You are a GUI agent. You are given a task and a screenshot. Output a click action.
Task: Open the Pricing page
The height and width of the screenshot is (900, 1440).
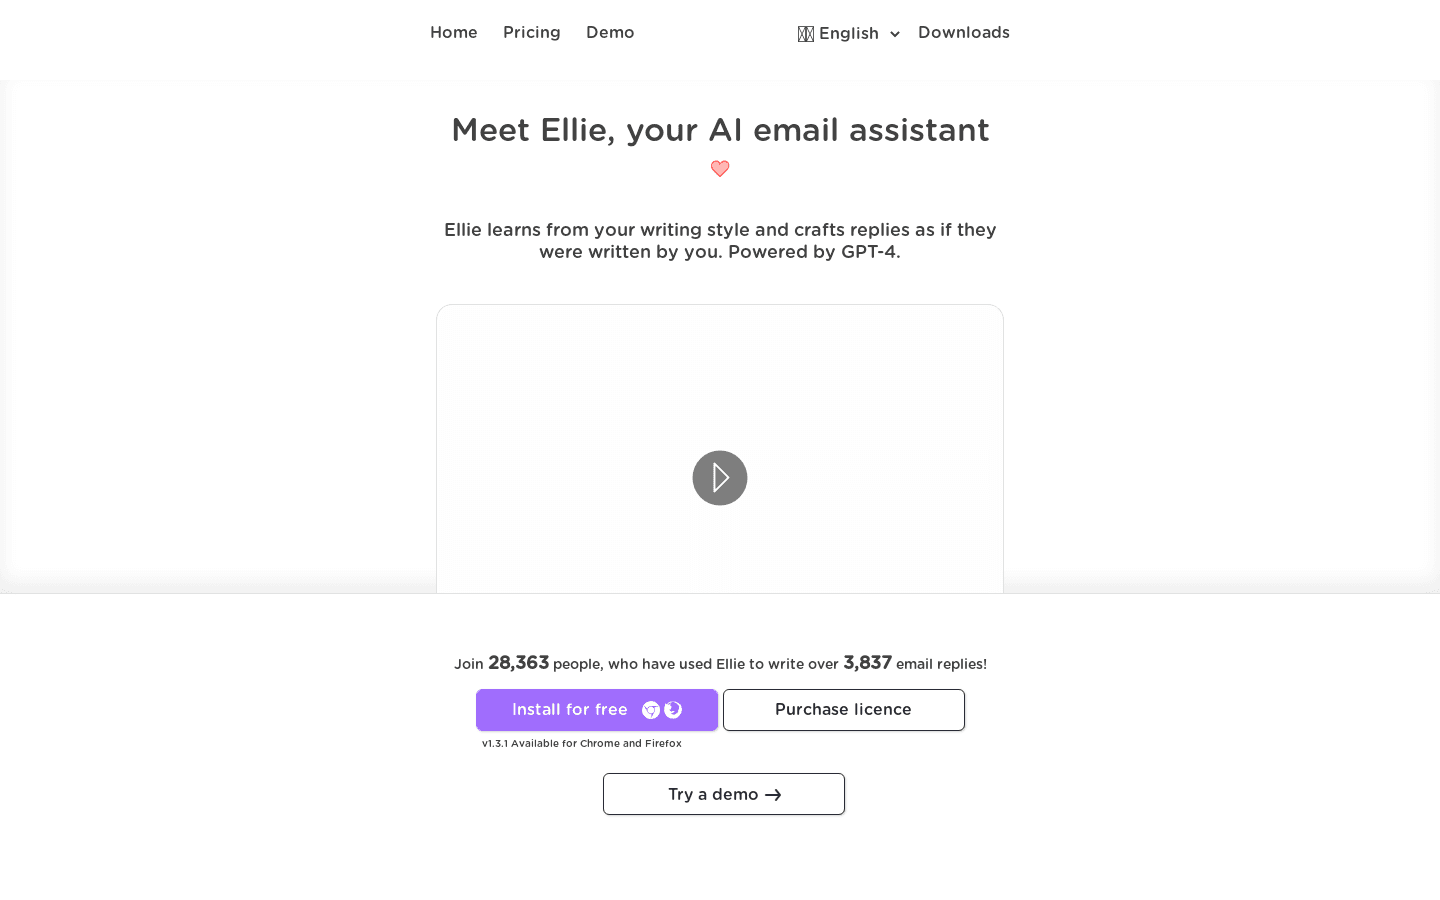pyautogui.click(x=532, y=33)
